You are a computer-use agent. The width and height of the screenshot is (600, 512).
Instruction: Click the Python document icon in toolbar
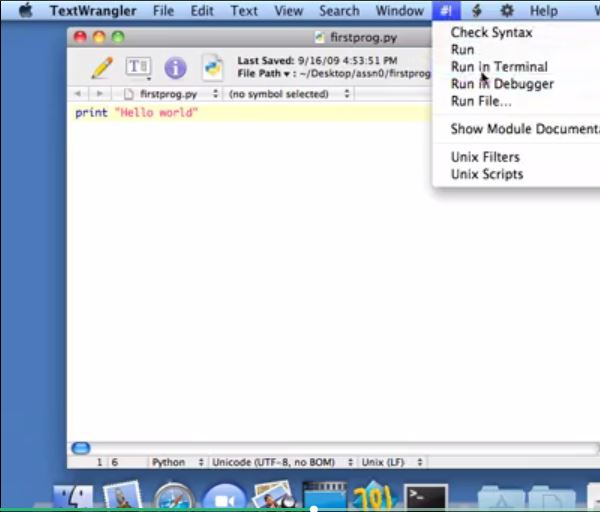213,67
